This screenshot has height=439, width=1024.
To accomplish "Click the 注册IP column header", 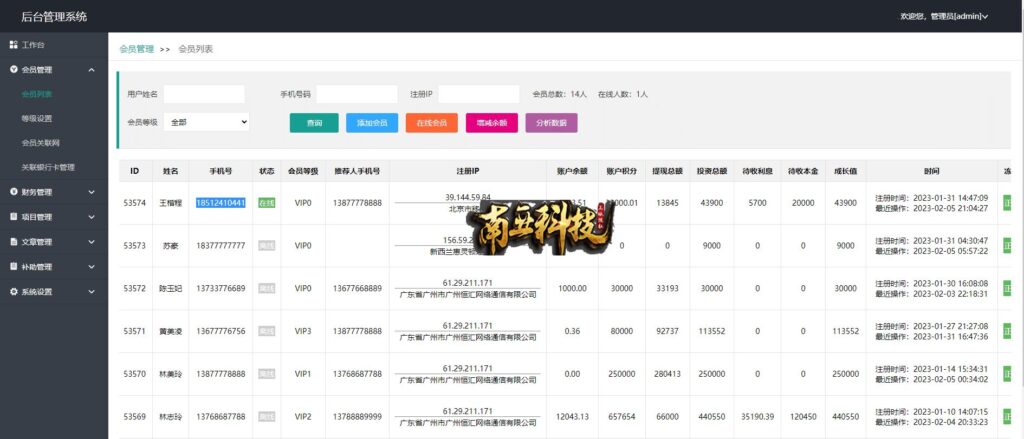I will (468, 171).
